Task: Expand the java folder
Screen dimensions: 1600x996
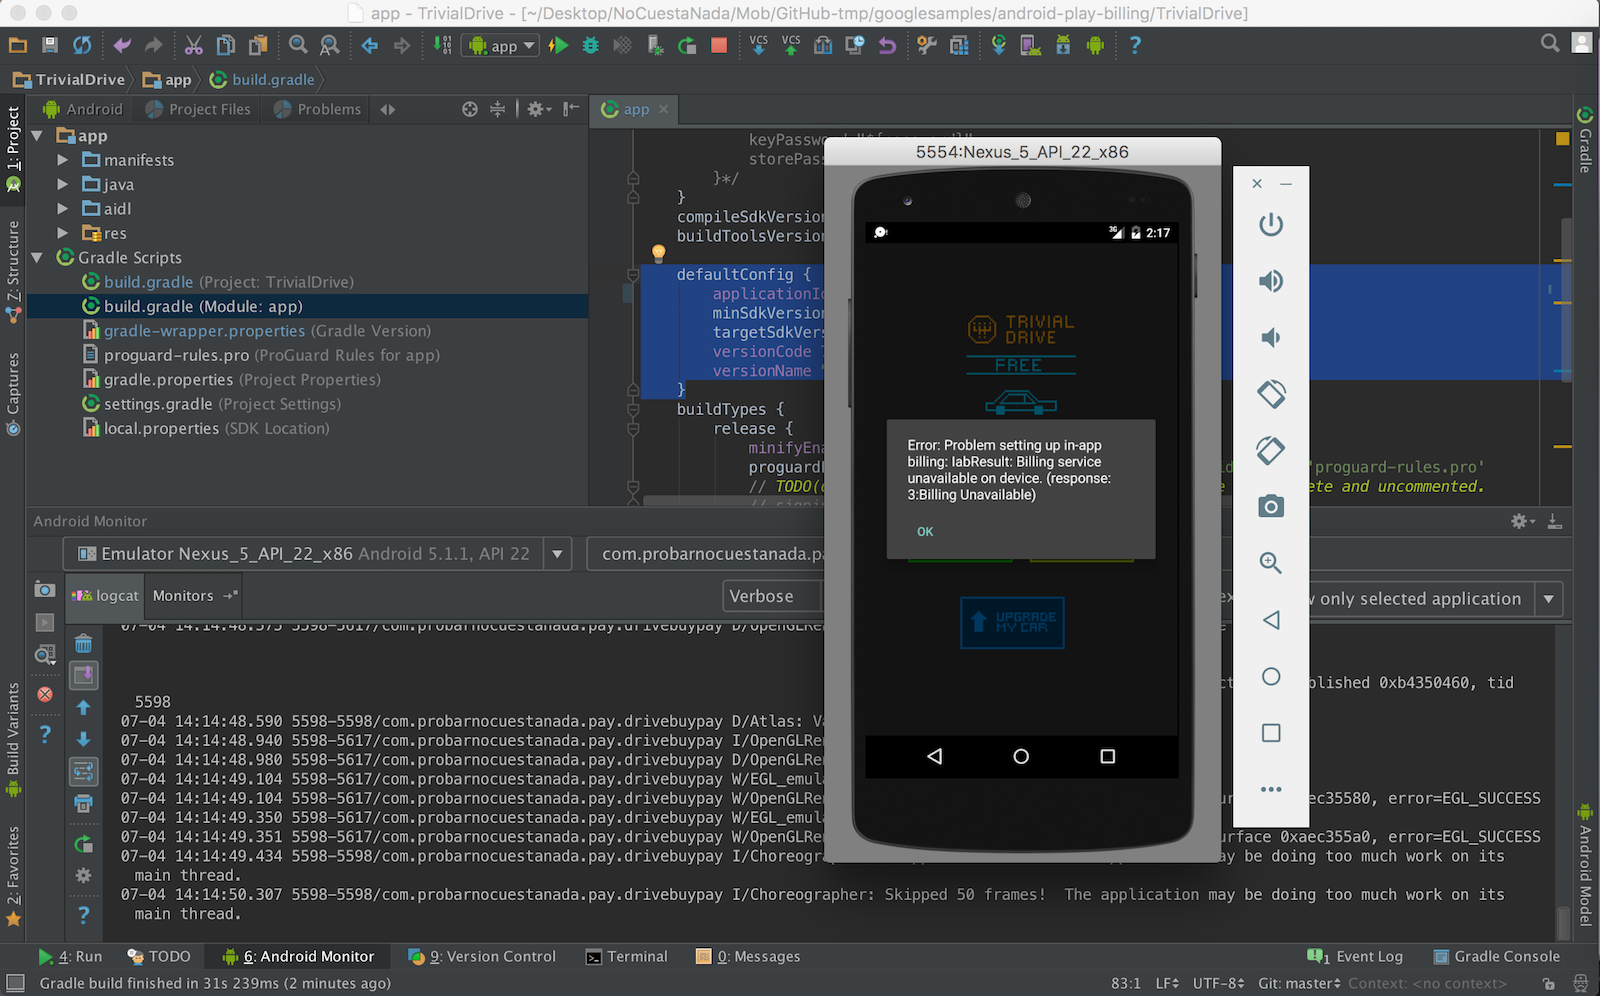Action: pos(62,184)
